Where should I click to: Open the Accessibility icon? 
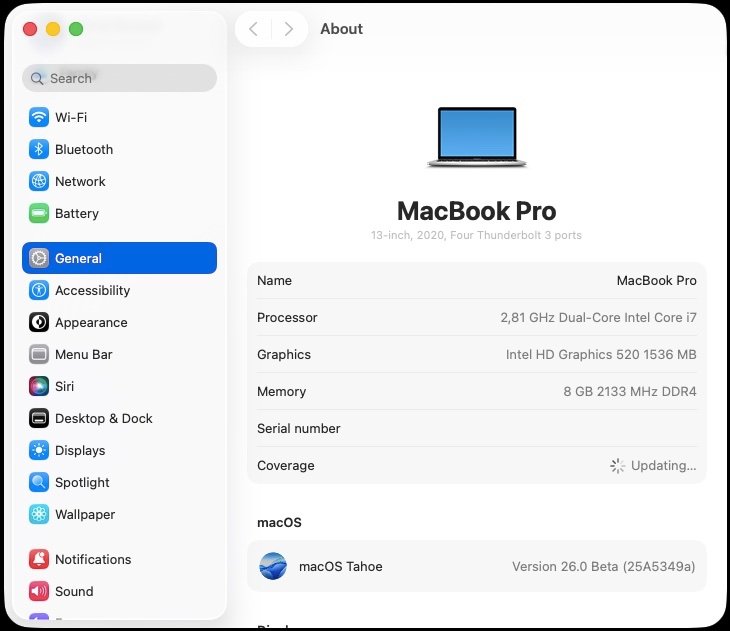coord(39,290)
